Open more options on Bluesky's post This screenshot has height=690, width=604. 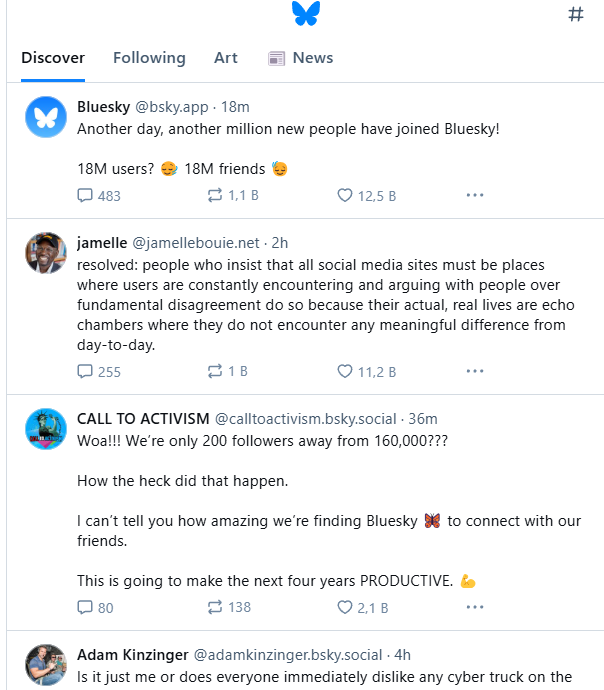tap(475, 196)
